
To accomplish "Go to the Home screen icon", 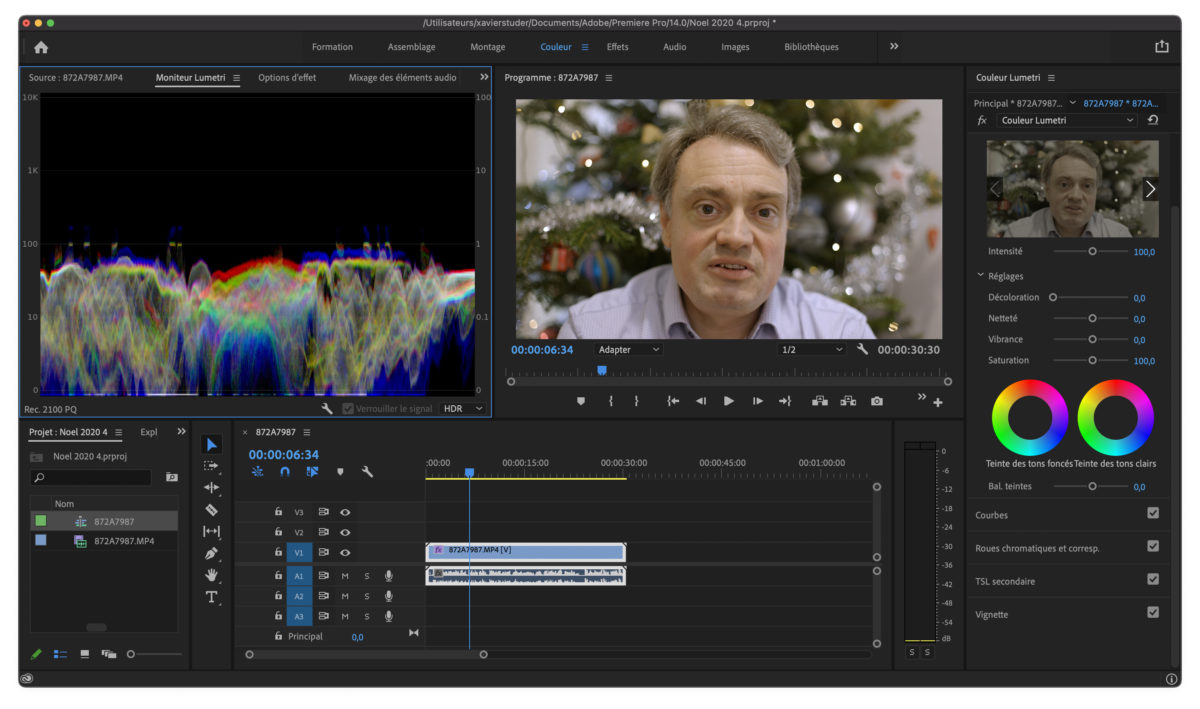I will pyautogui.click(x=41, y=47).
